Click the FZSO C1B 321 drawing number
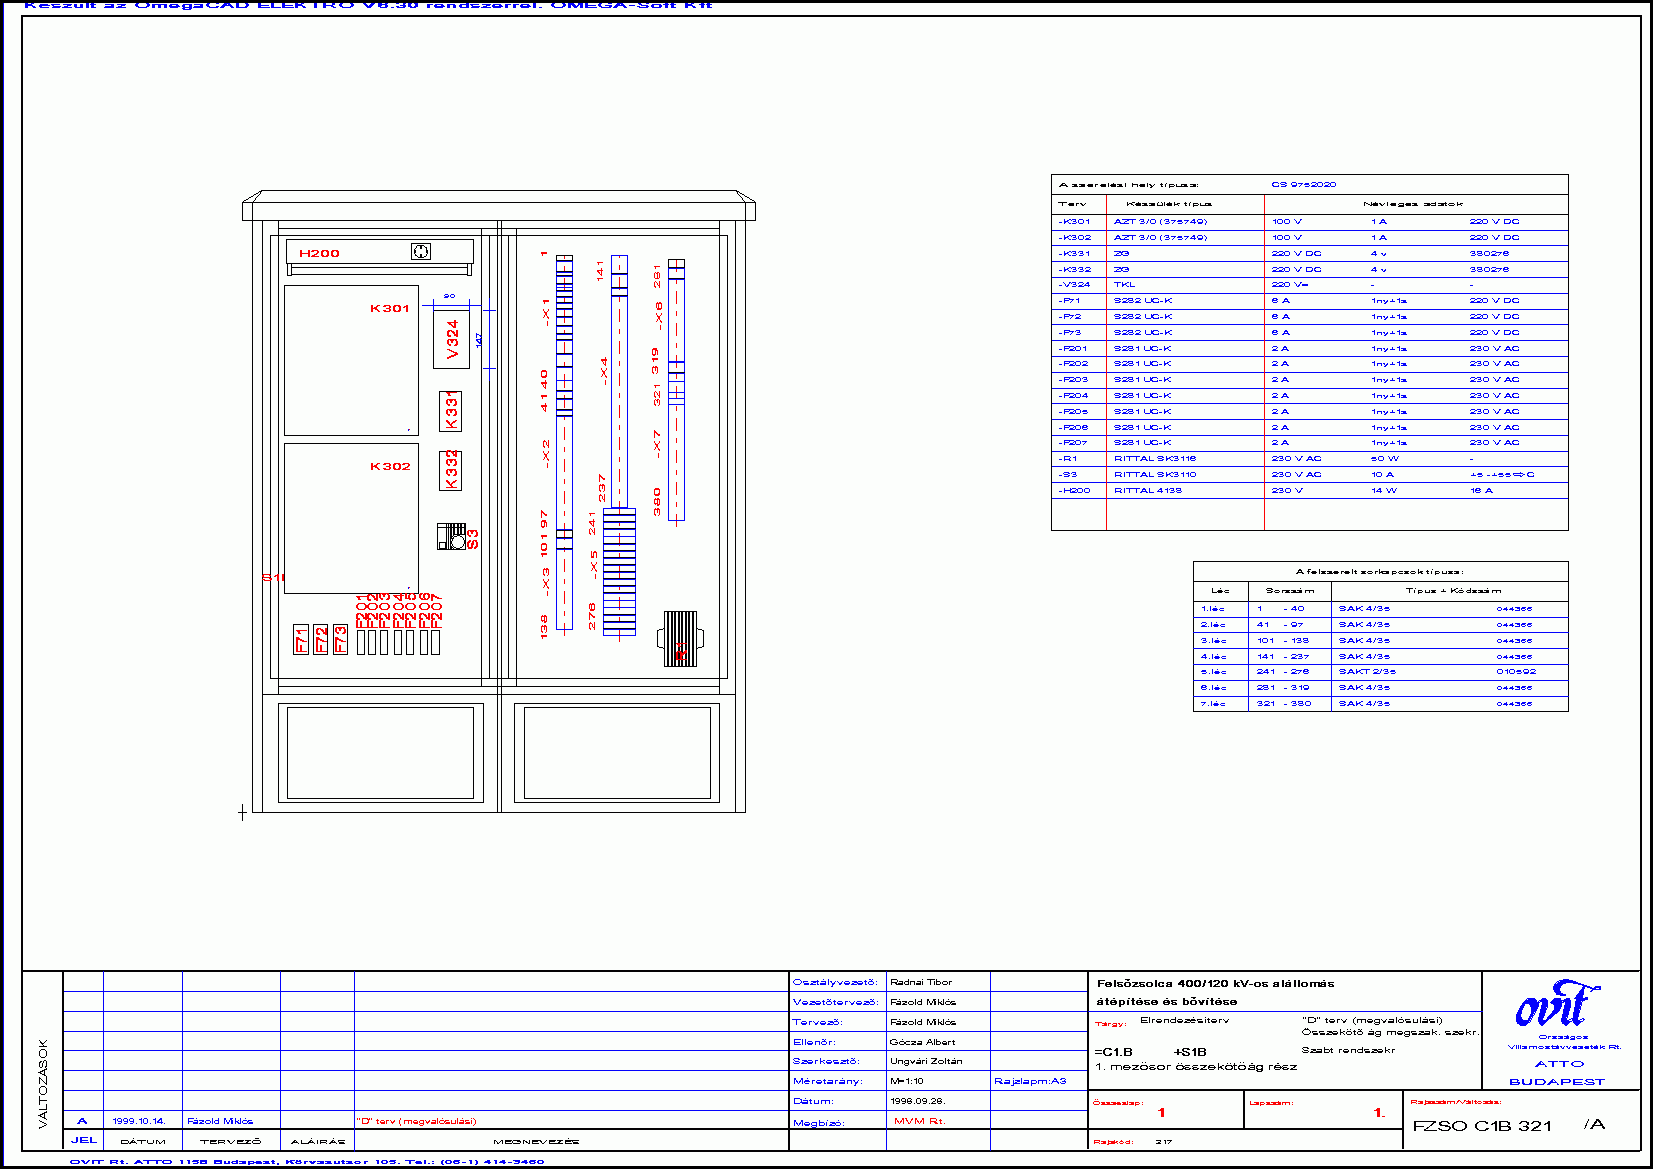Viewport: 1653px width, 1169px height. click(x=1482, y=1126)
